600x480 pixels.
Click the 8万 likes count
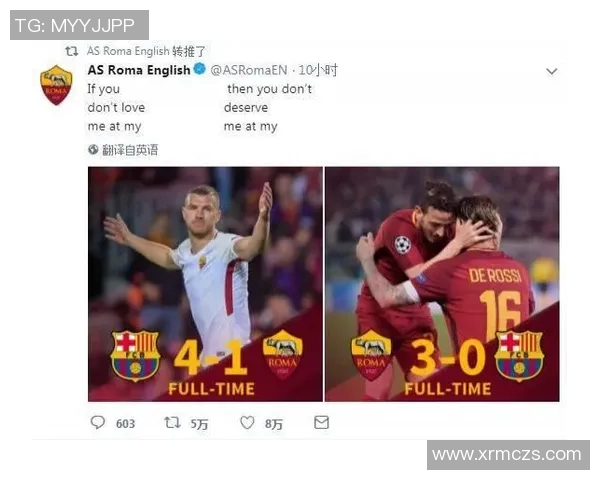(x=274, y=424)
